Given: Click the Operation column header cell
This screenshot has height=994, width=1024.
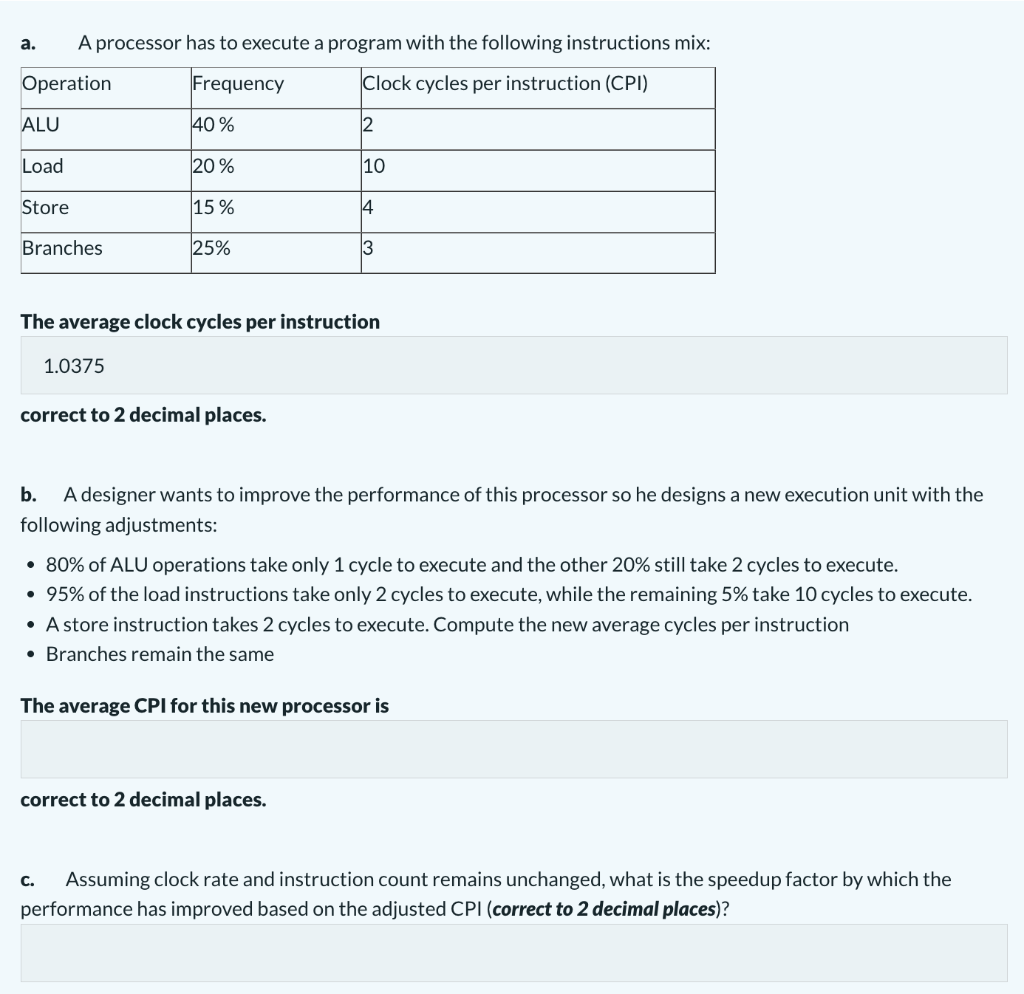Looking at the screenshot, I should tap(106, 88).
